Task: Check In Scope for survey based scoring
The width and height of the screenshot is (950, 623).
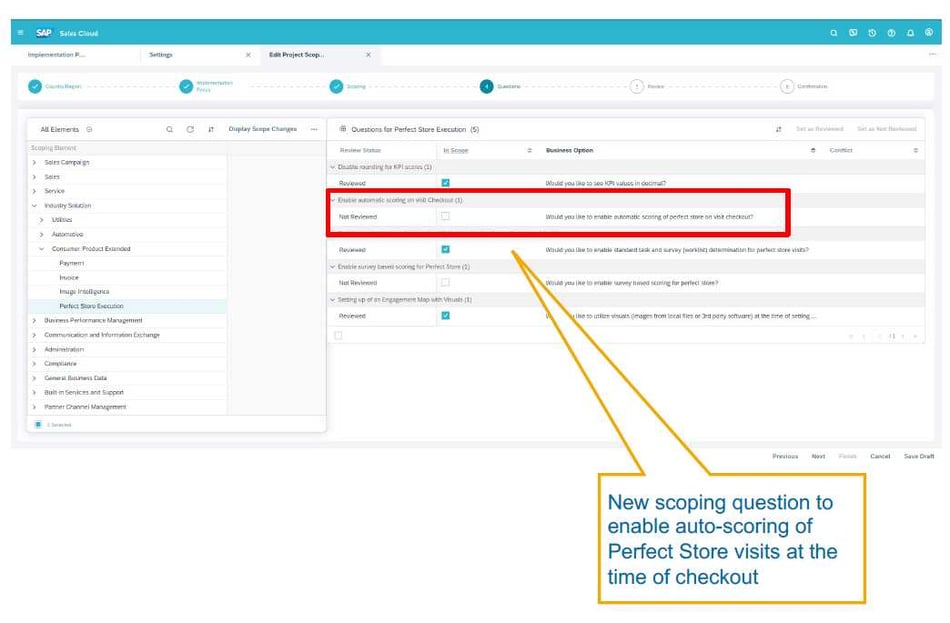Action: coord(445,282)
